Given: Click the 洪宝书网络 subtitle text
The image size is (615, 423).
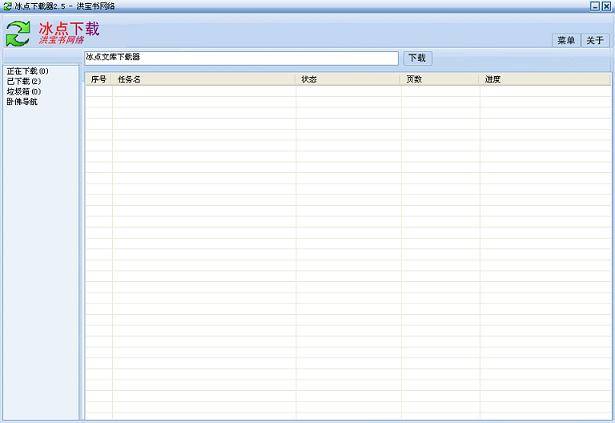Looking at the screenshot, I should click(x=62, y=40).
